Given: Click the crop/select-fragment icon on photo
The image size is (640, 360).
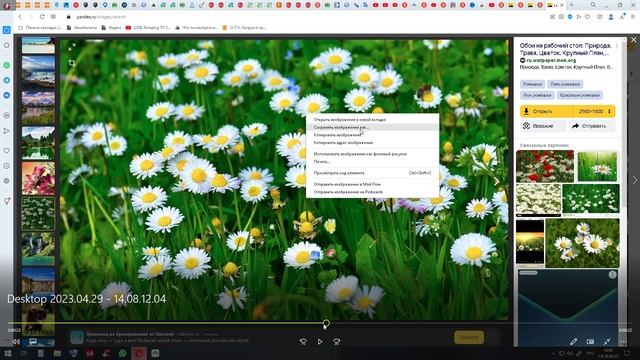Looking at the screenshot, I should point(72,63).
